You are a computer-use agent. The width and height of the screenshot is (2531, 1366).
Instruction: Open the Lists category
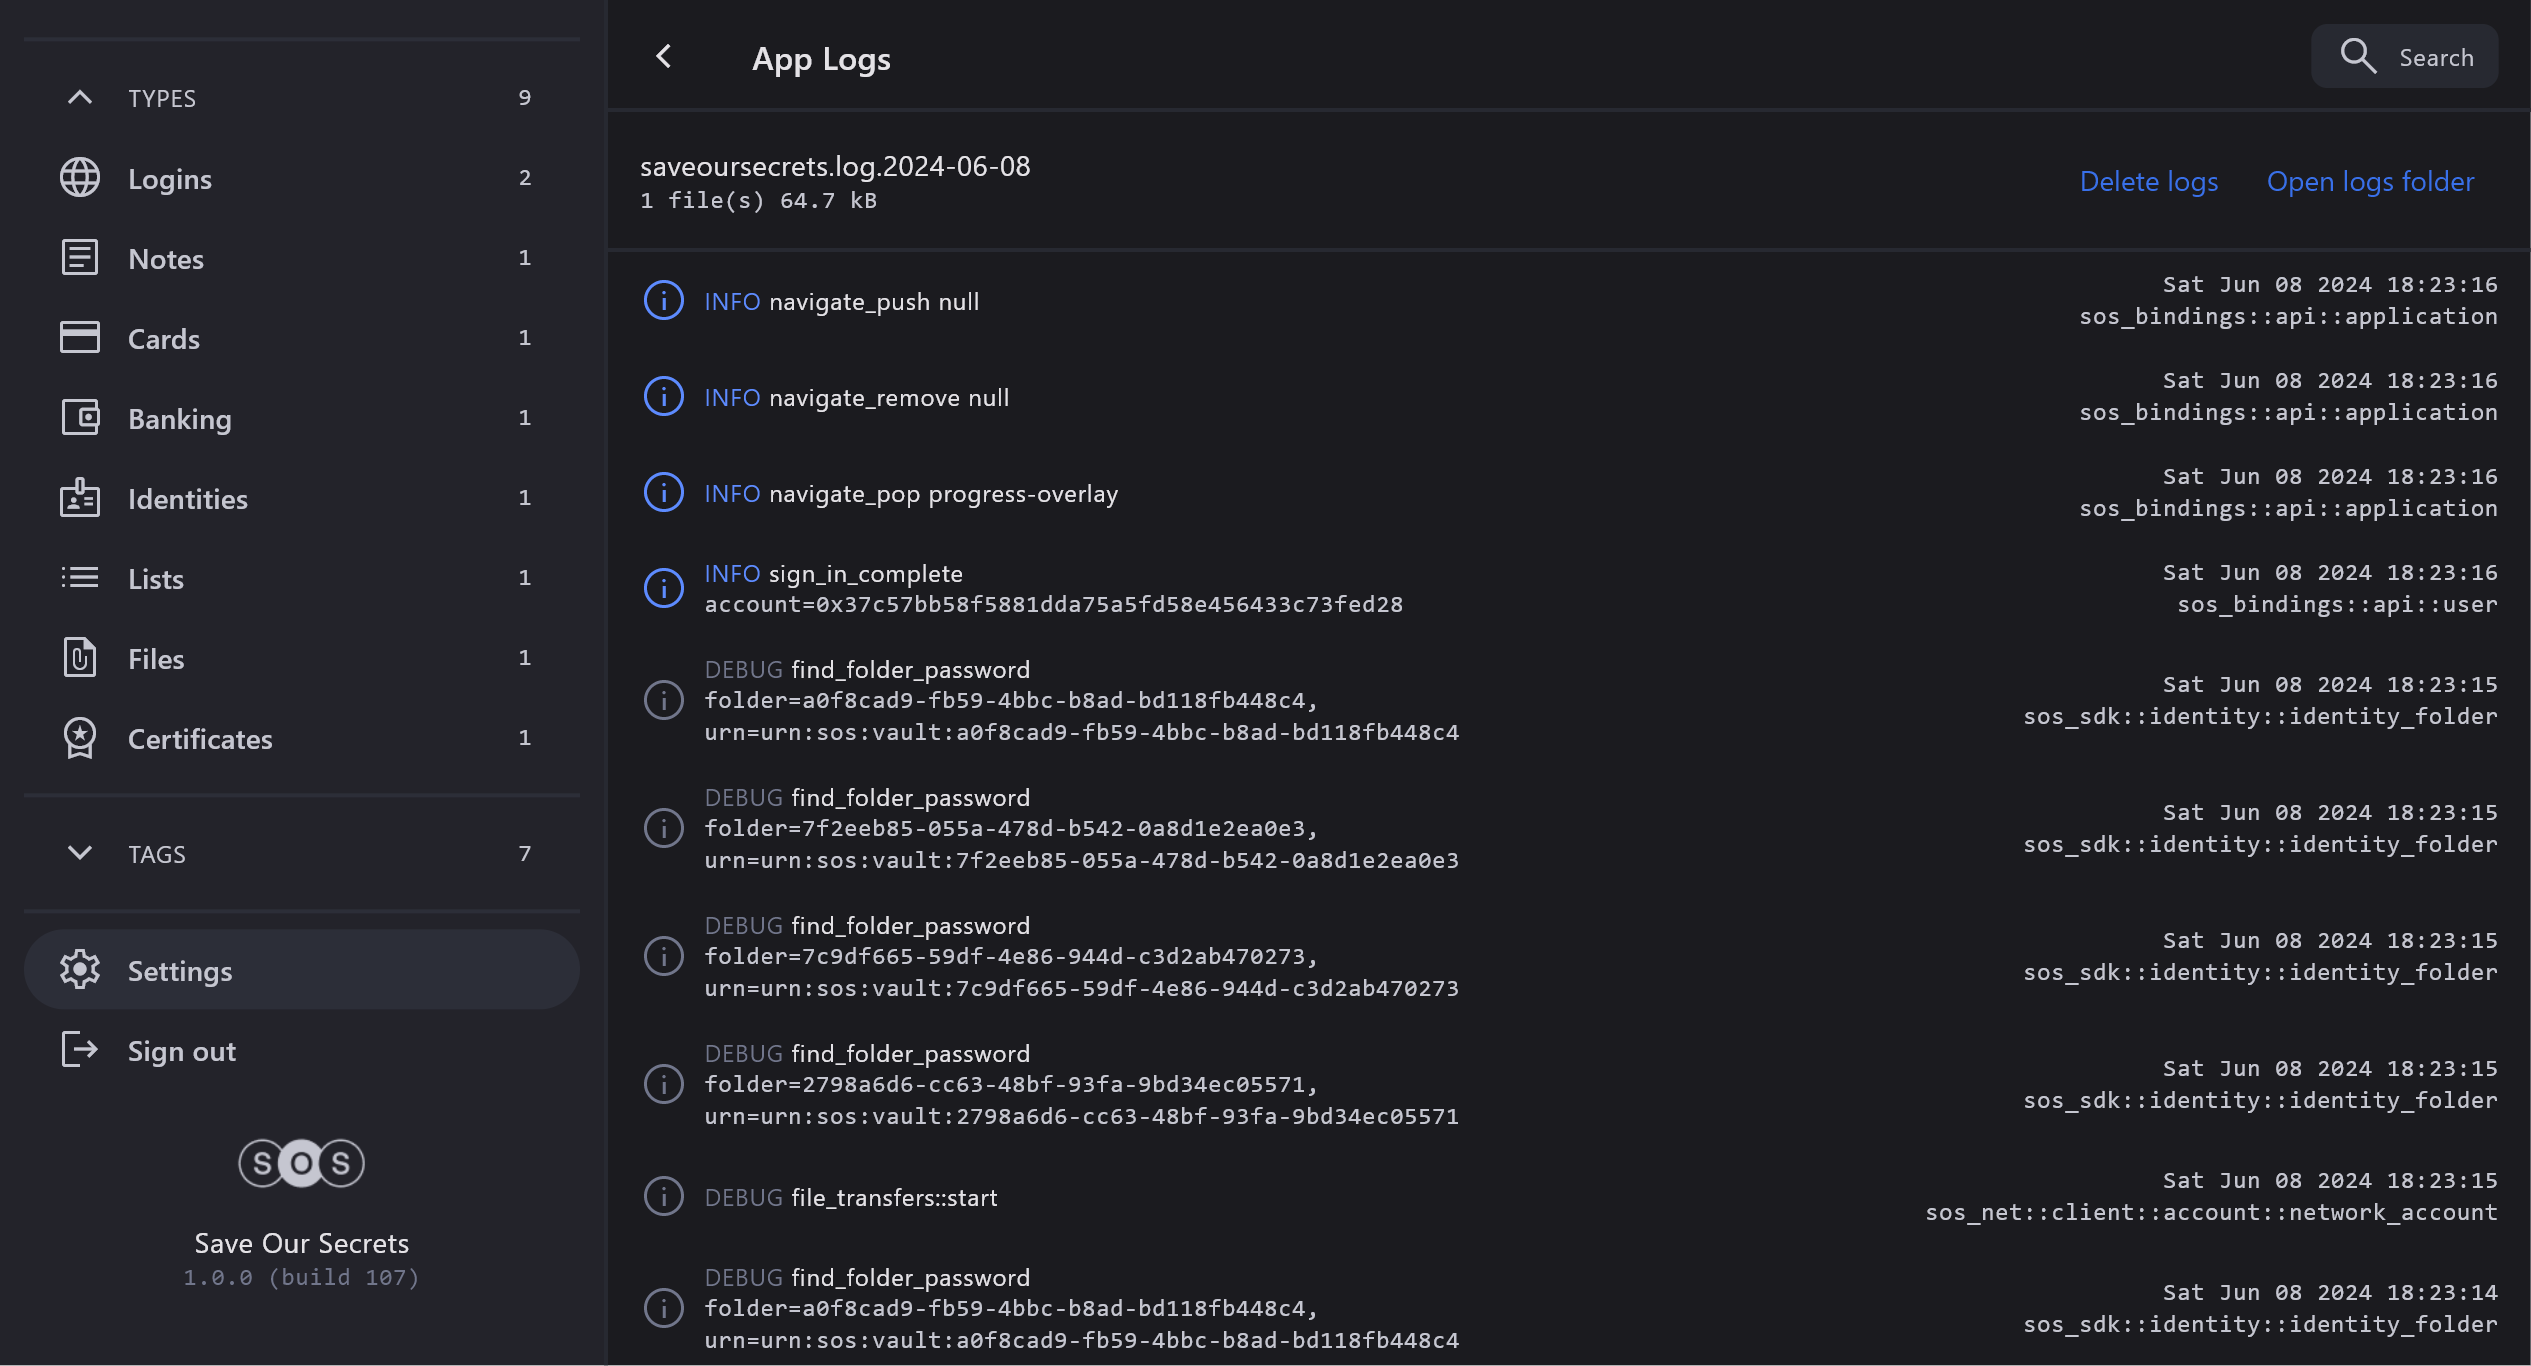pyautogui.click(x=156, y=579)
